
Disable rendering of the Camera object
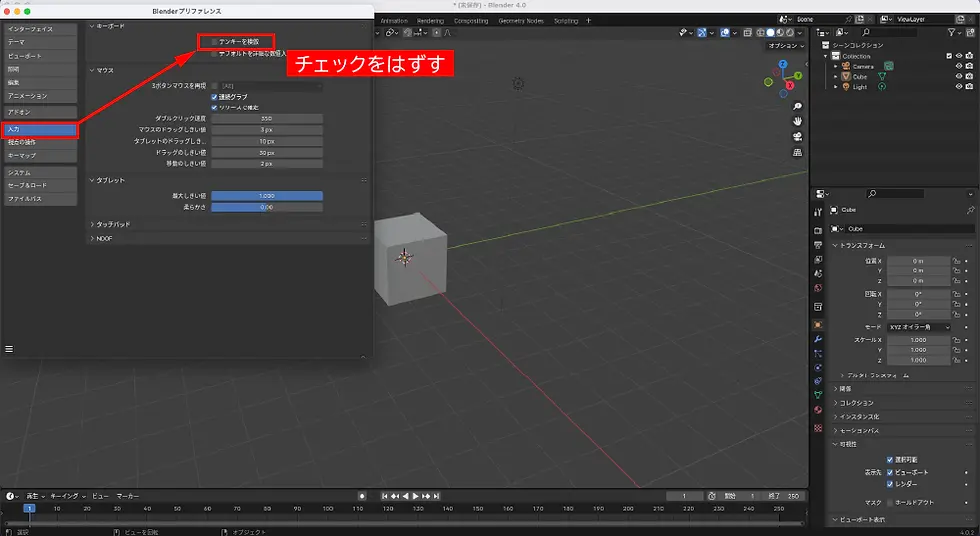coord(969,66)
